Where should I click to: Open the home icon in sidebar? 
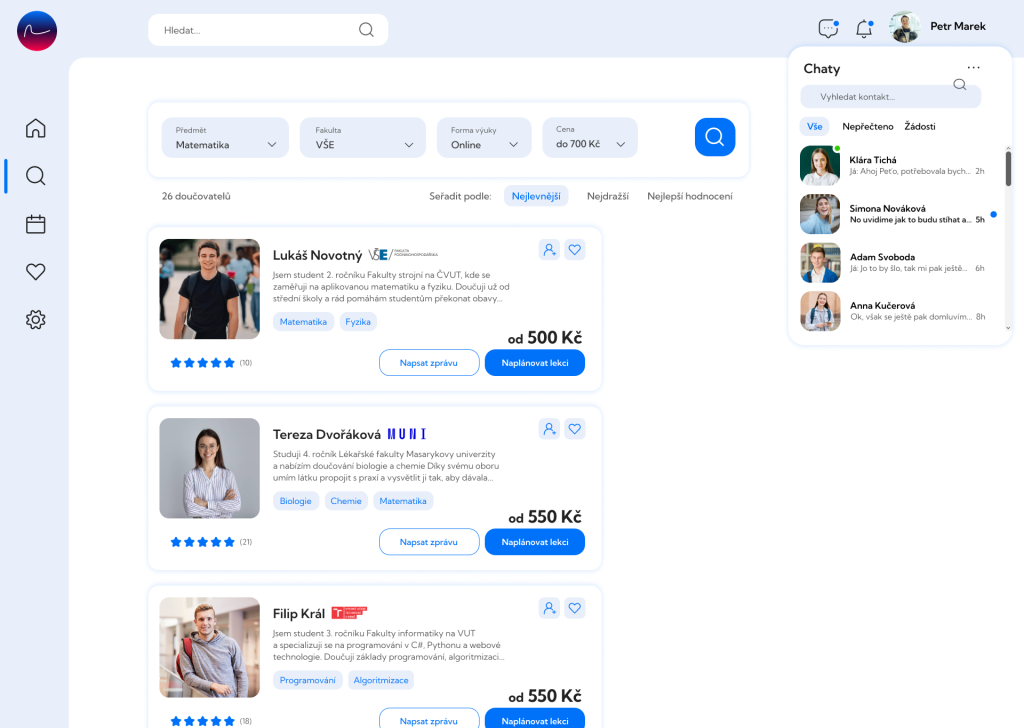[36, 128]
